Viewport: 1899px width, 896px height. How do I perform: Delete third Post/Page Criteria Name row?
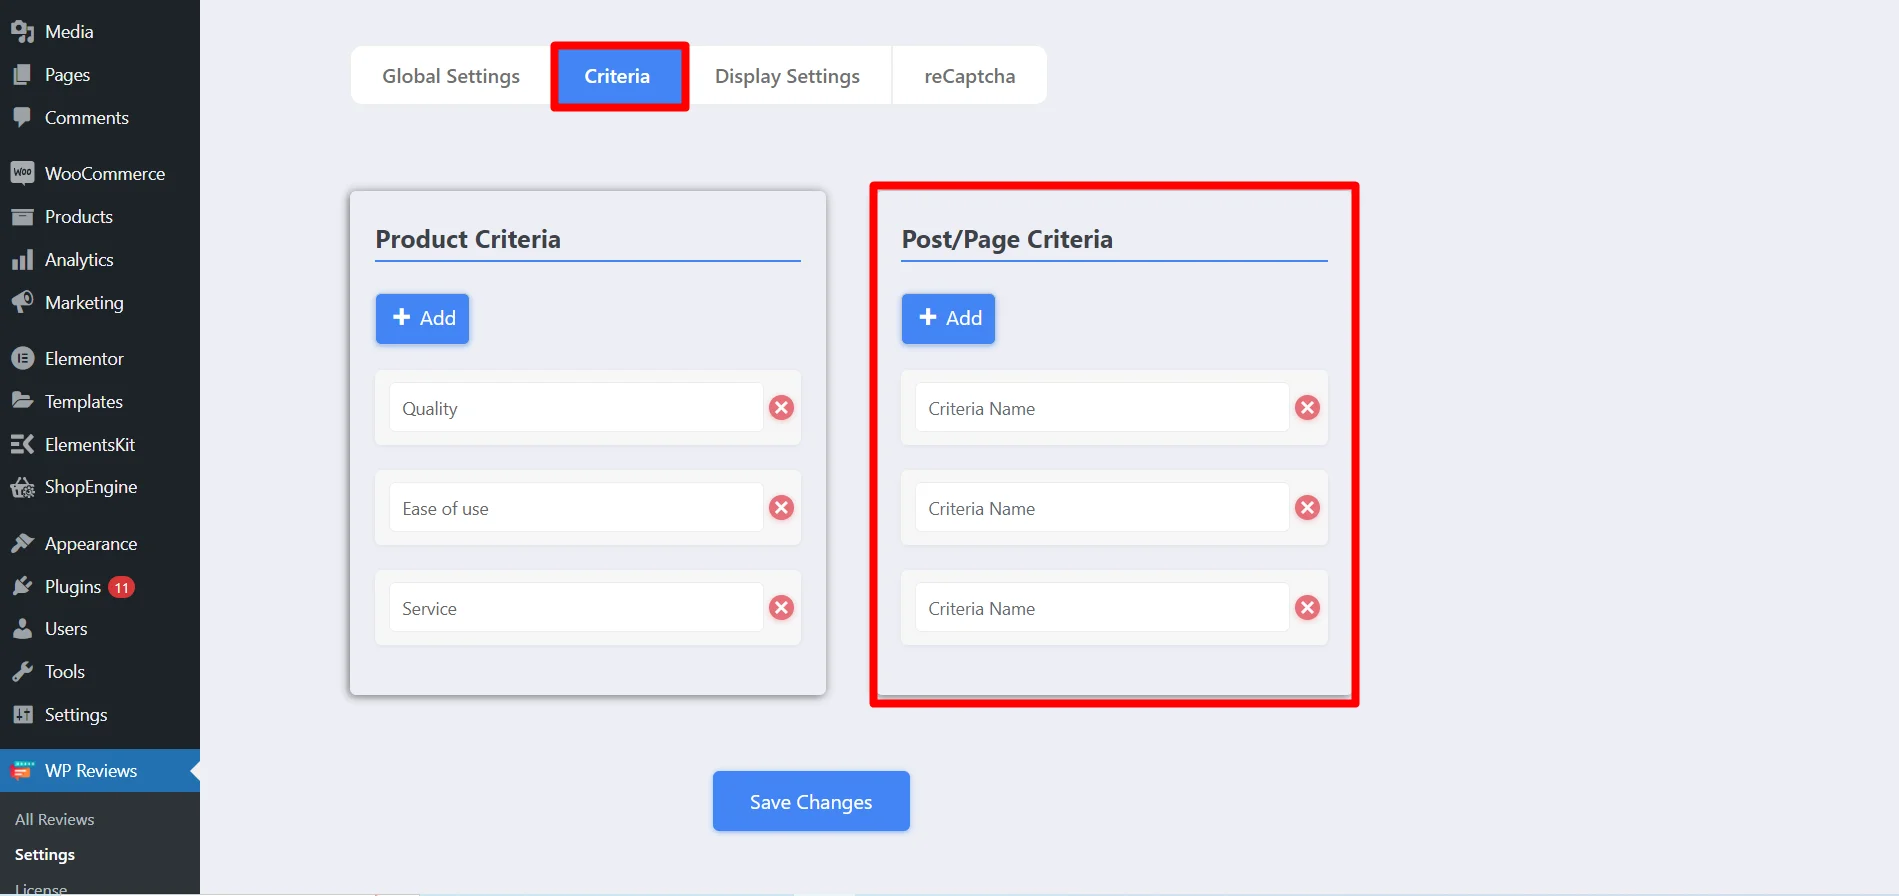point(1307,608)
